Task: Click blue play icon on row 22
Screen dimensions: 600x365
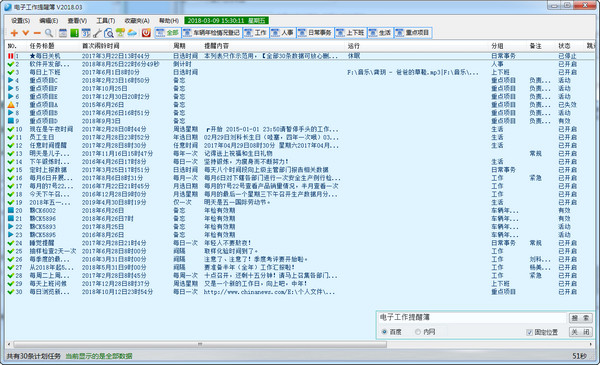Action: point(11,226)
